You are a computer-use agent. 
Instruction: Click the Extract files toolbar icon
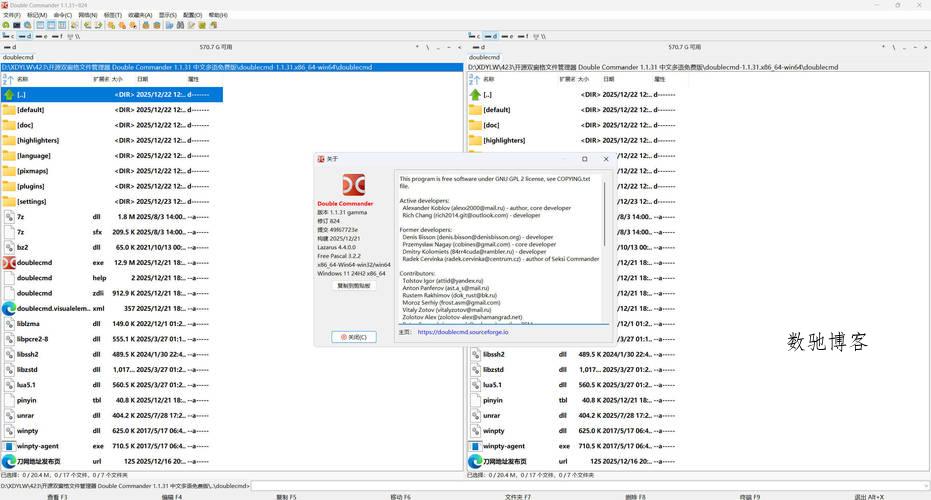coord(157,25)
